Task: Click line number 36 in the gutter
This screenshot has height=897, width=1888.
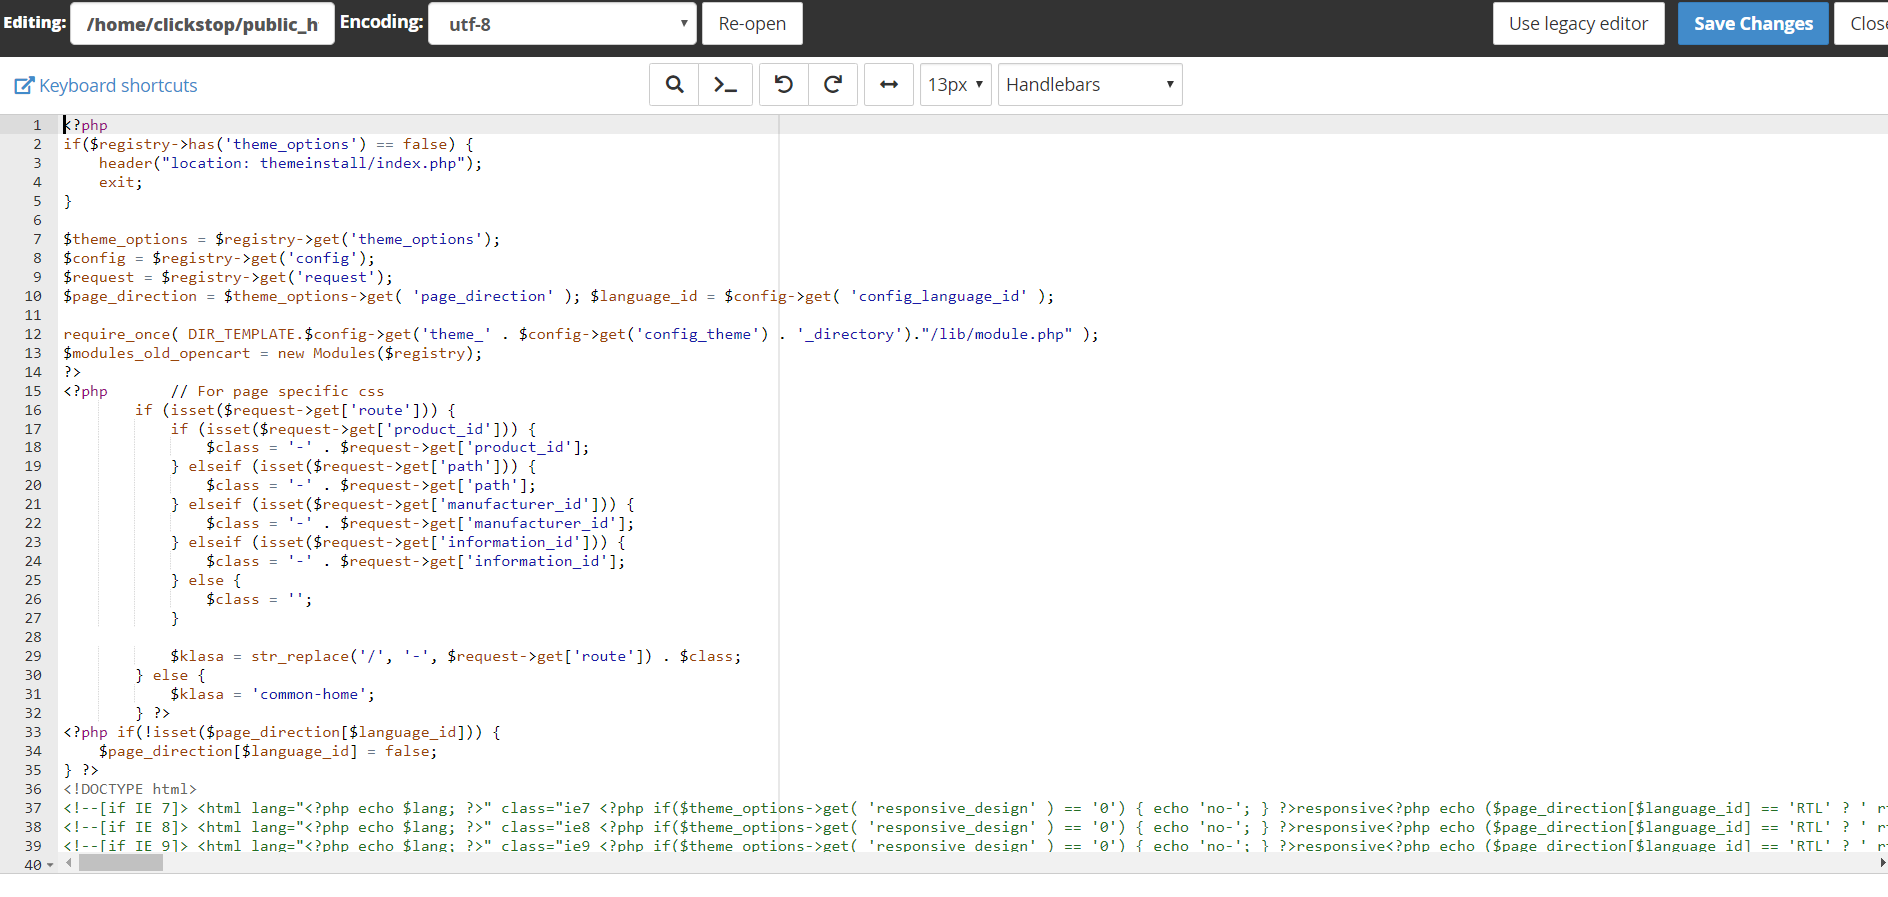Action: point(33,789)
